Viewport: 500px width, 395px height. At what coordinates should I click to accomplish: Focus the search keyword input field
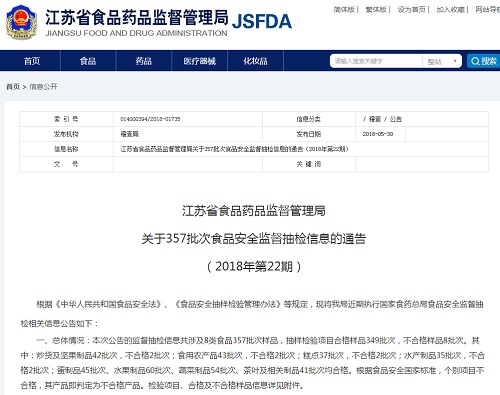[376, 61]
